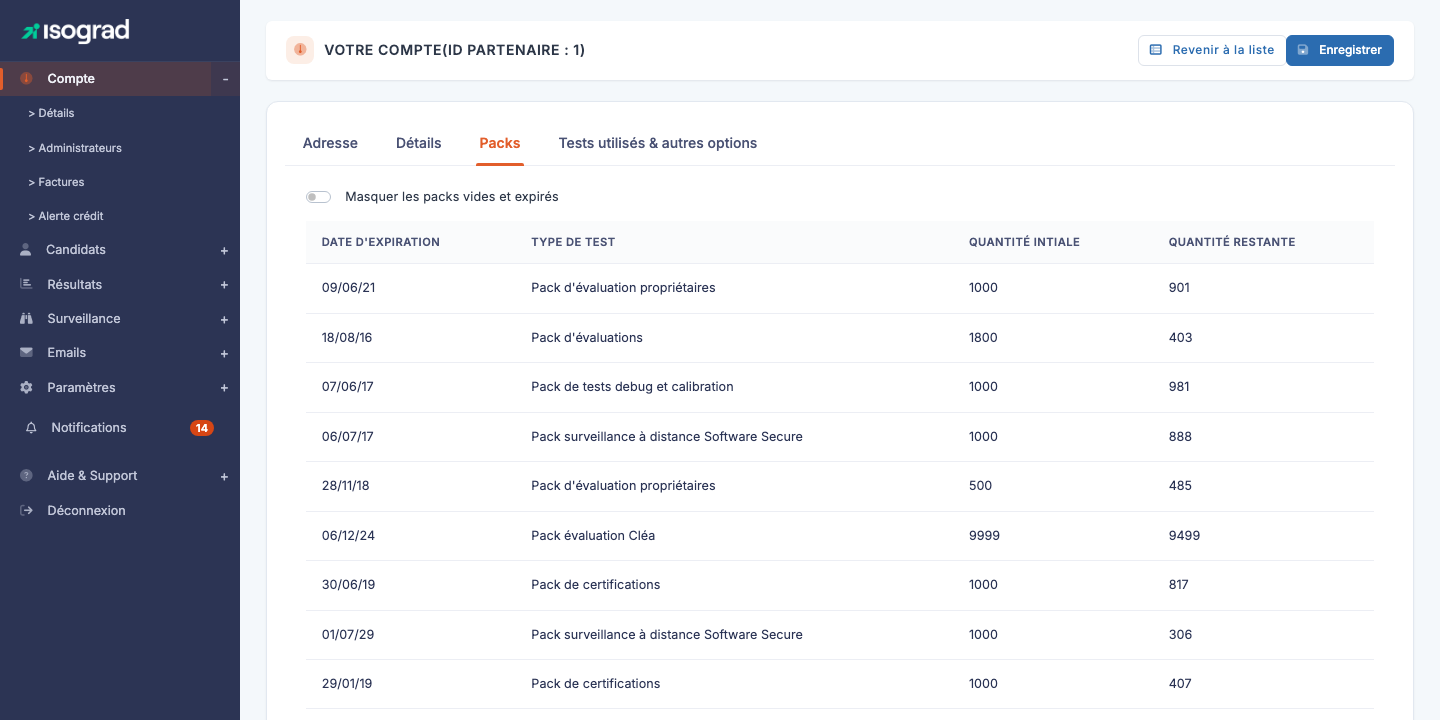Image resolution: width=1440 pixels, height=720 pixels.
Task: Click the initial quantity 9999
Action: (x=984, y=536)
